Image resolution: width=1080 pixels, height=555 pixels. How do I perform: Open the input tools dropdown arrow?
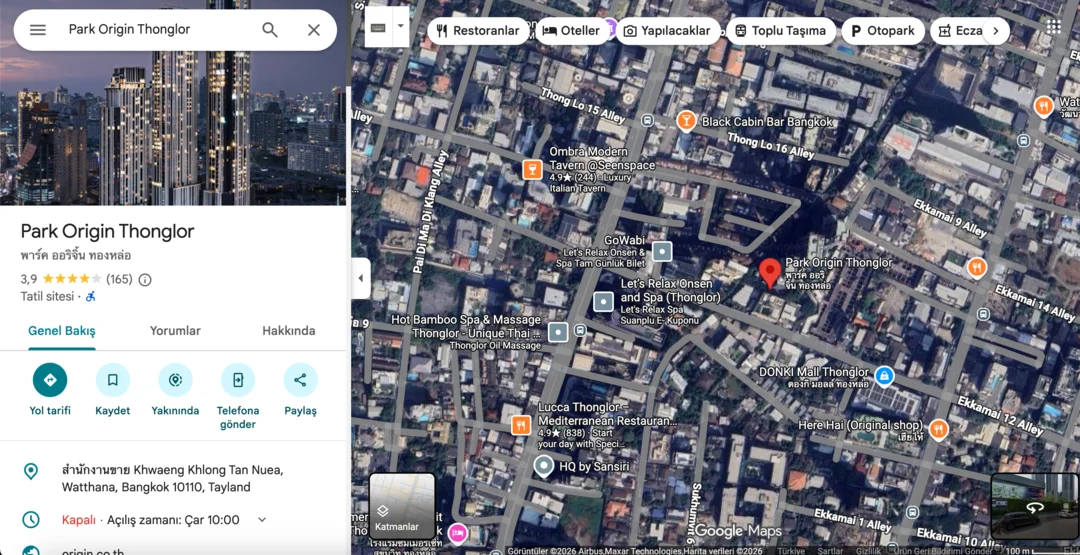401,28
